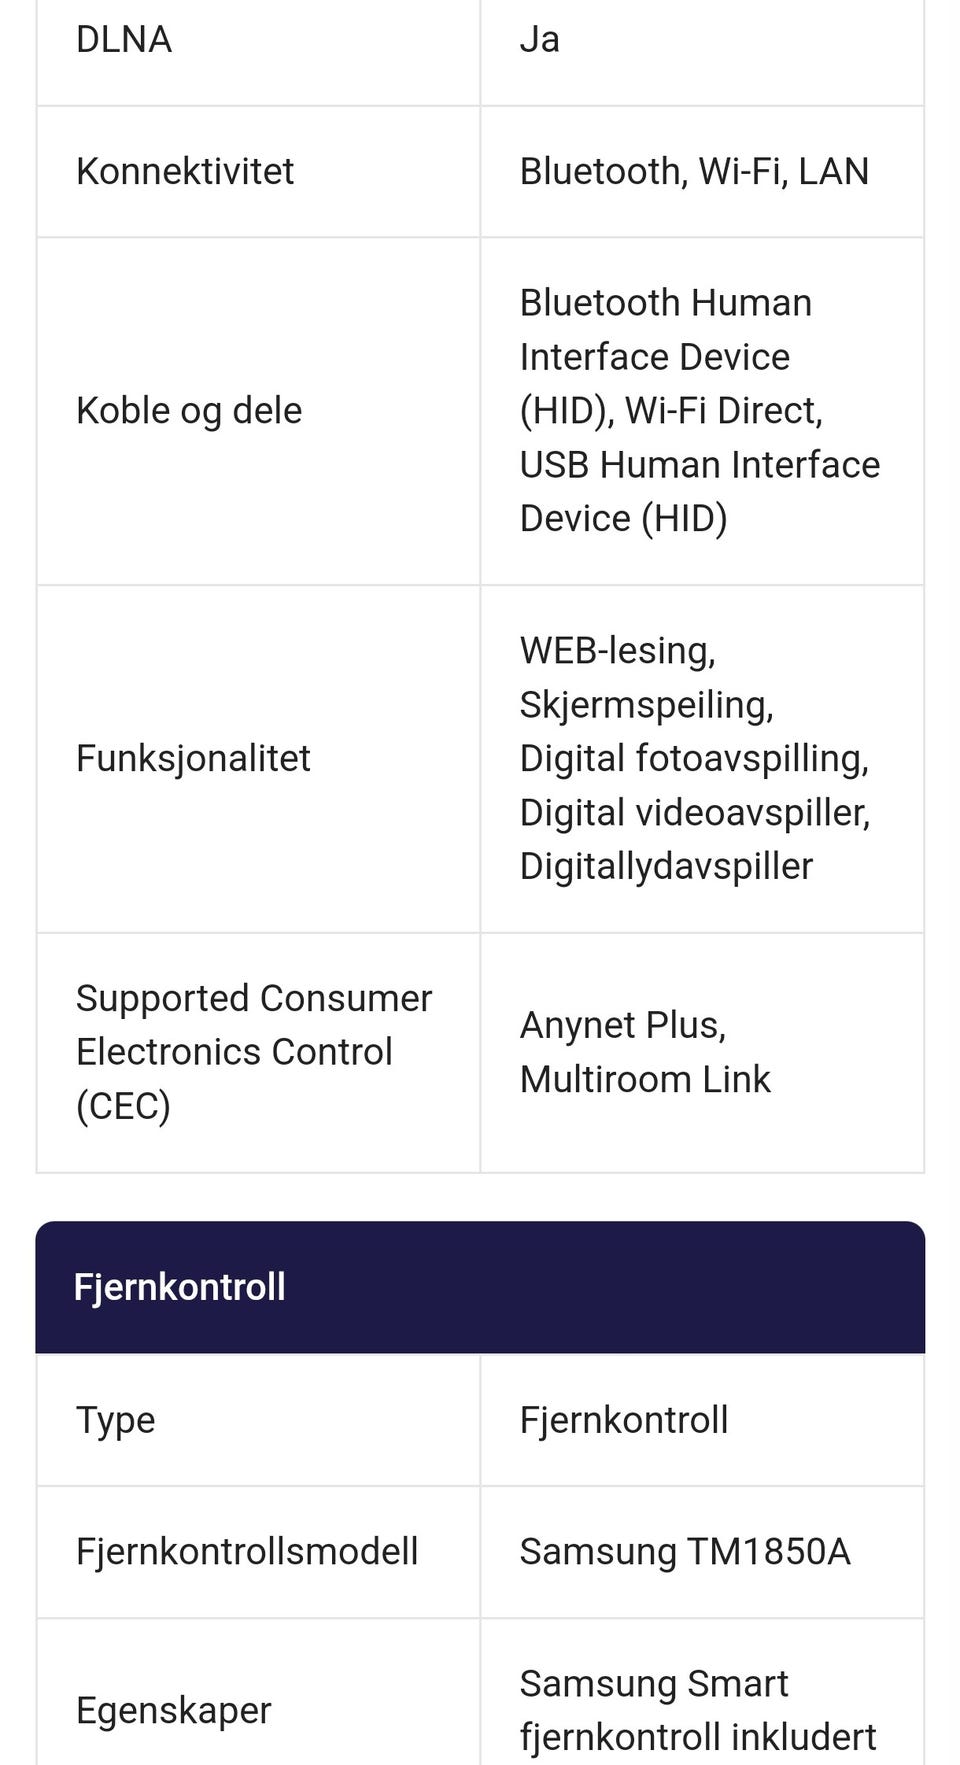Viewport: 960px width, 1765px height.
Task: Click the Fjernkontrollsmodell label
Action: [x=247, y=1551]
